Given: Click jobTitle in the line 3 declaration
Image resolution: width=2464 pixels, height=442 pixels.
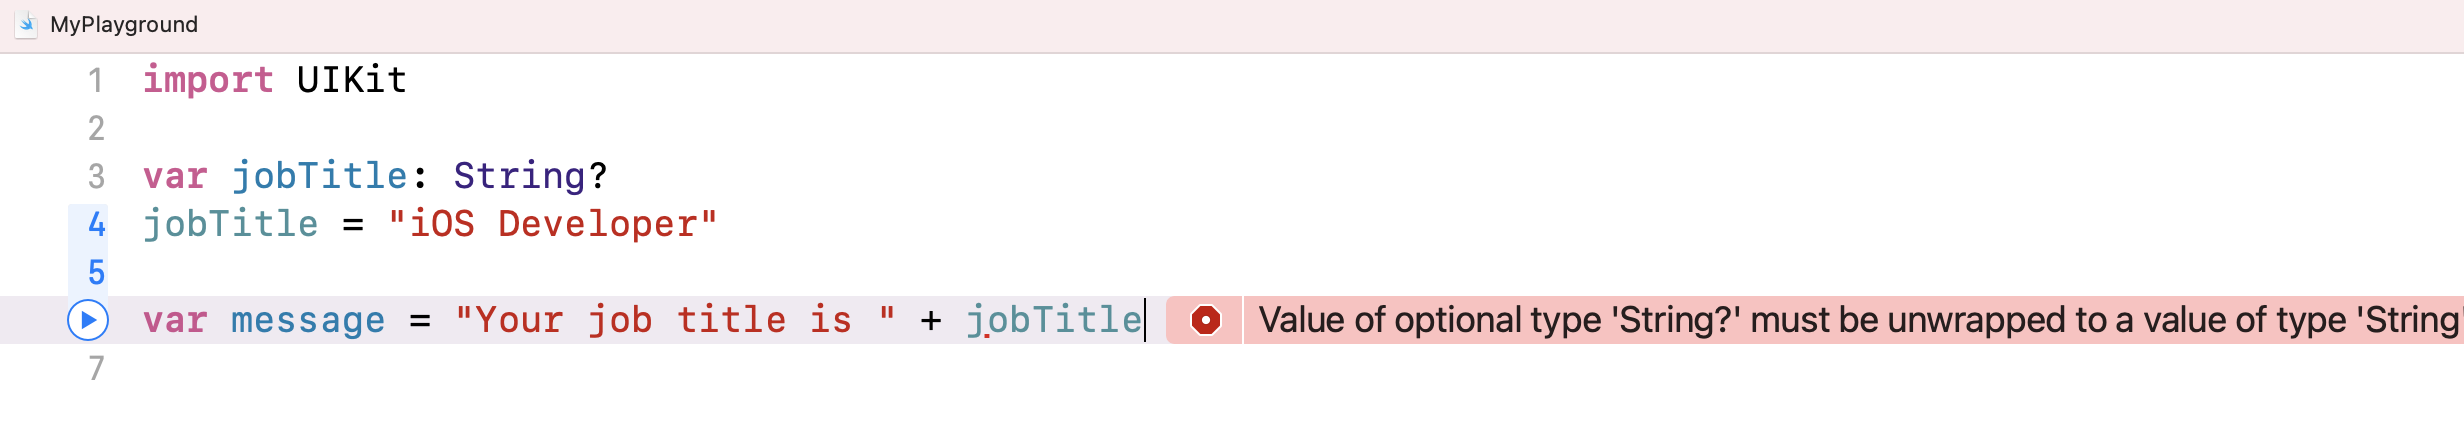Looking at the screenshot, I should pos(320,176).
